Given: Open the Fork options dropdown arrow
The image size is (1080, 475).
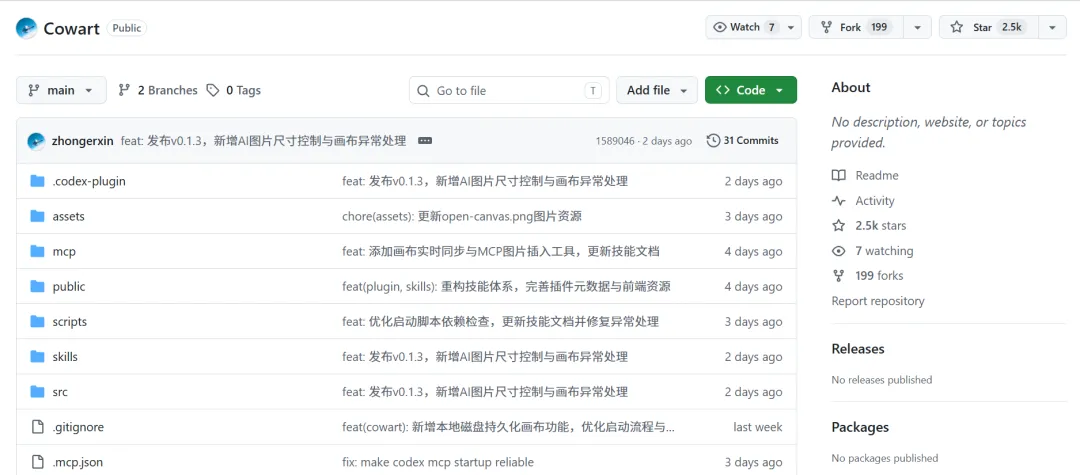Looking at the screenshot, I should click(917, 28).
